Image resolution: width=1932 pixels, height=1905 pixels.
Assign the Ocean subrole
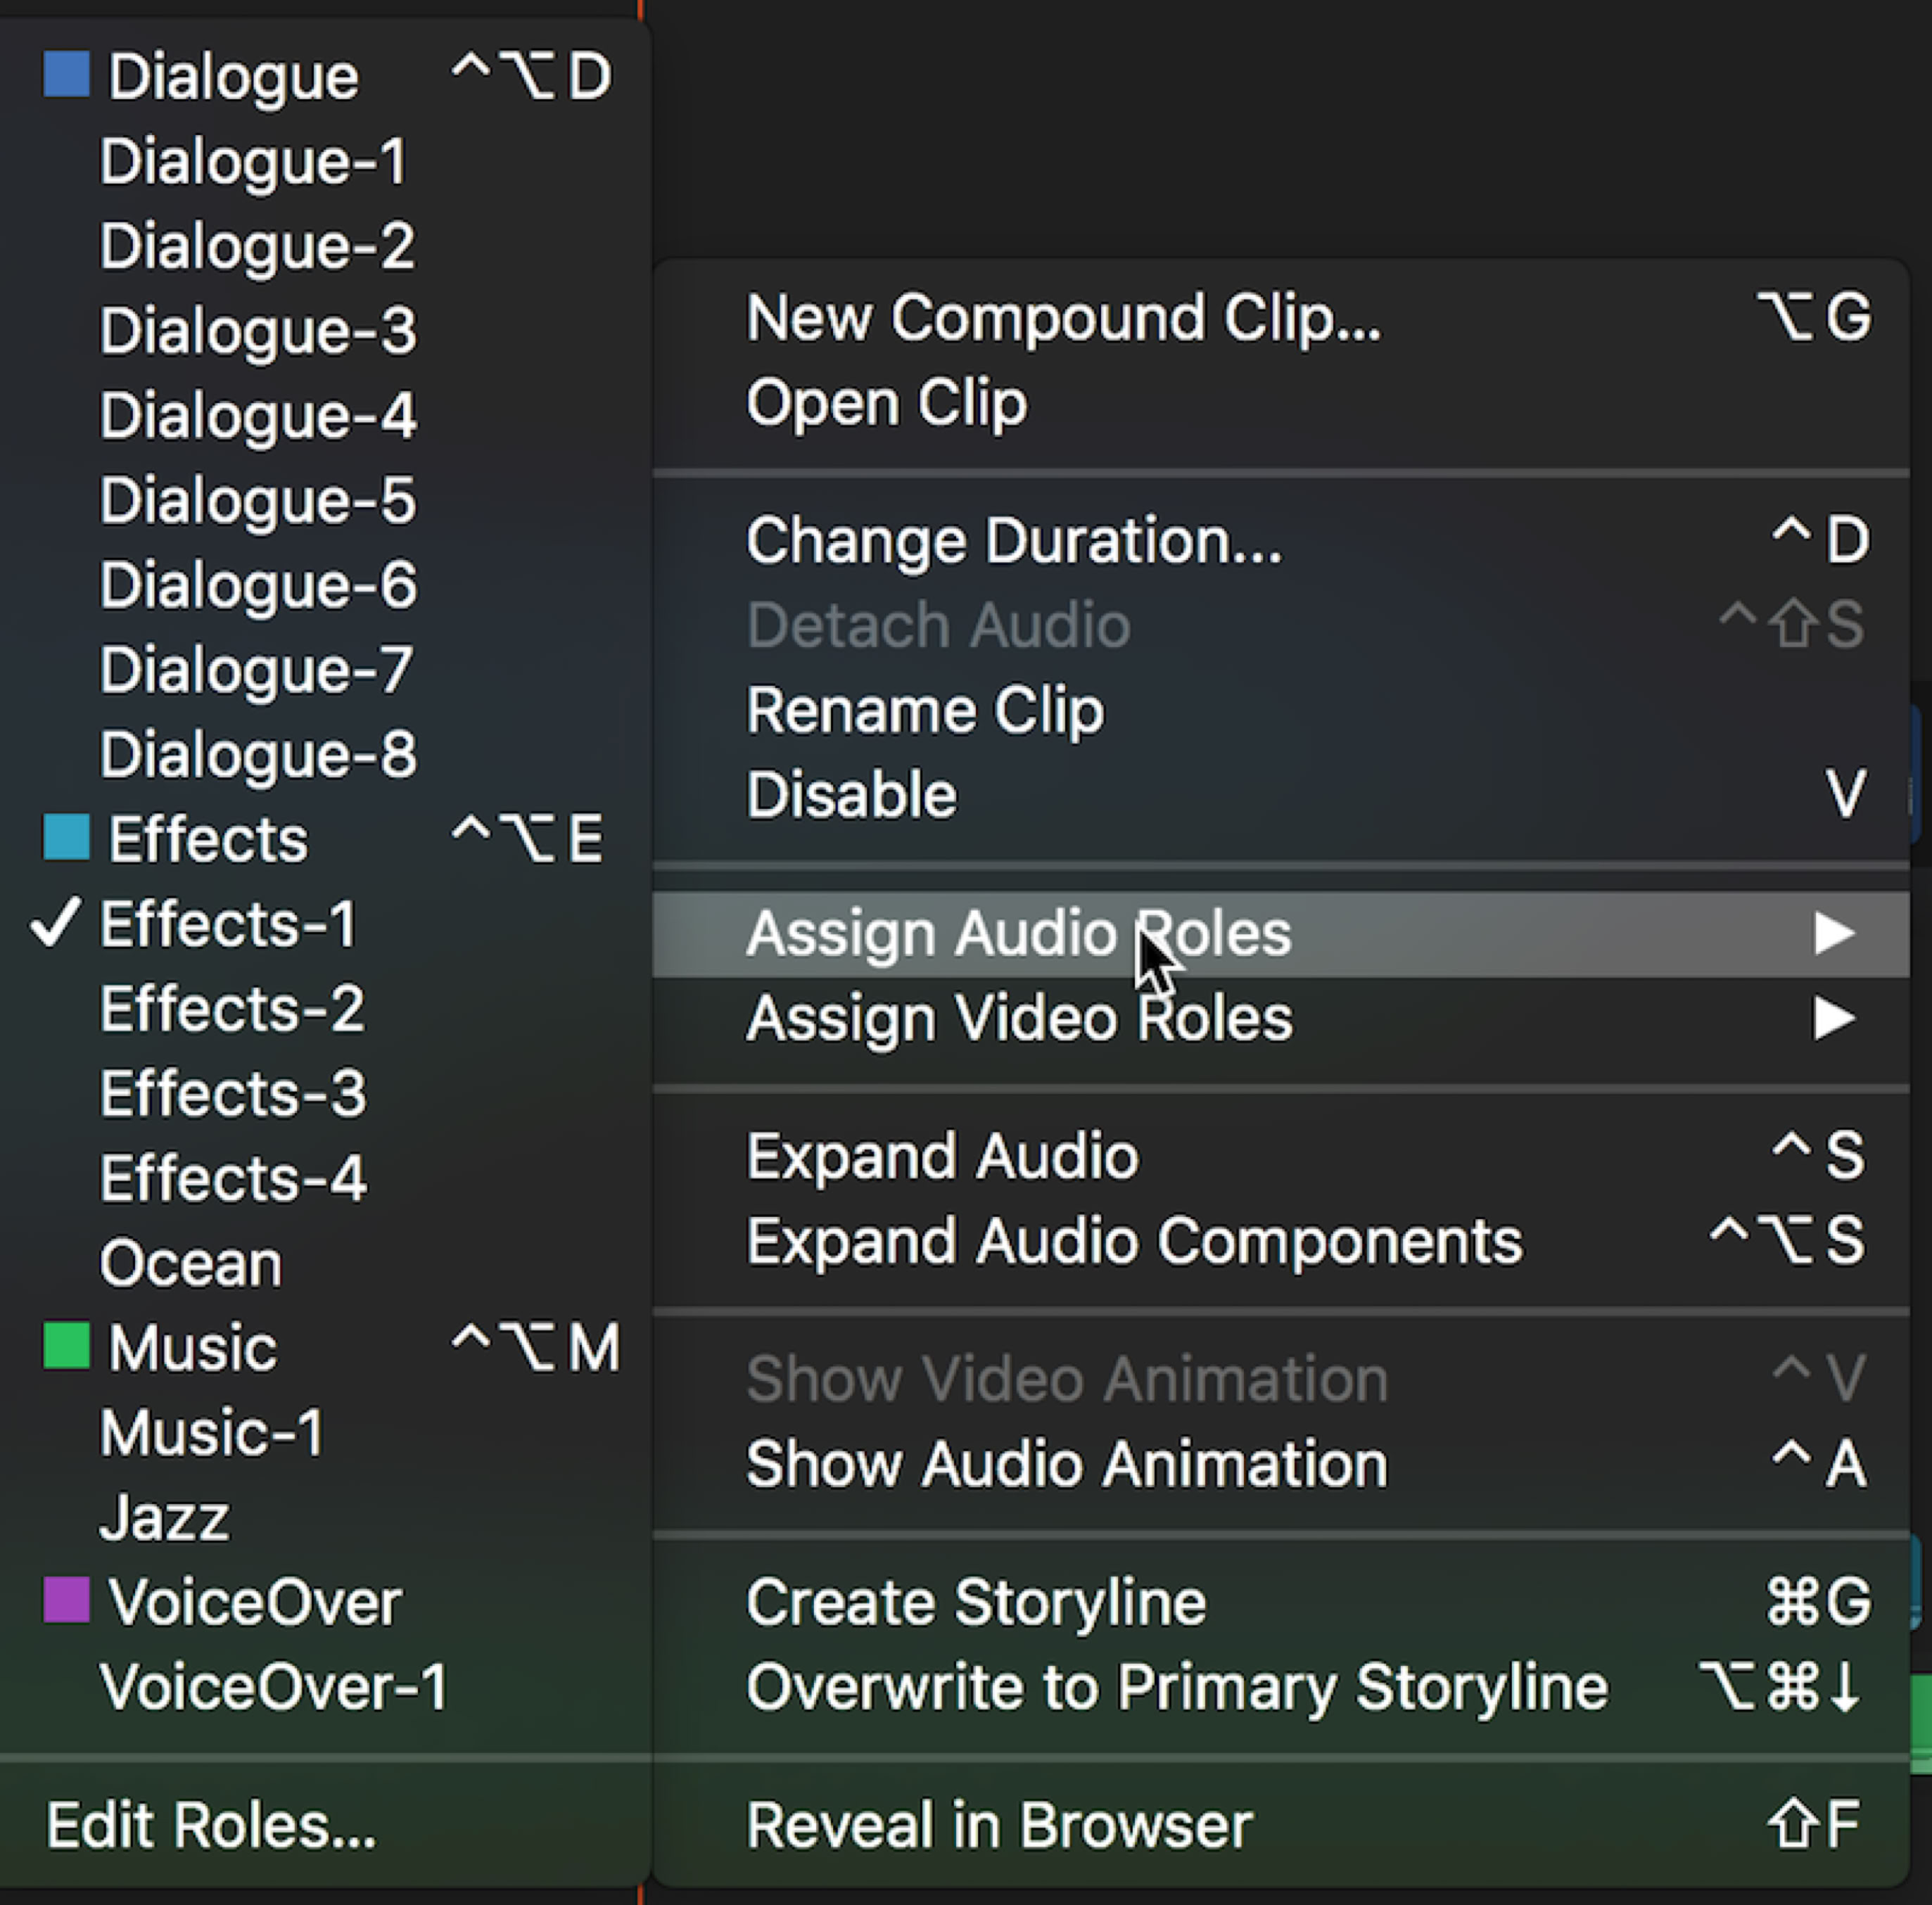coord(191,1263)
